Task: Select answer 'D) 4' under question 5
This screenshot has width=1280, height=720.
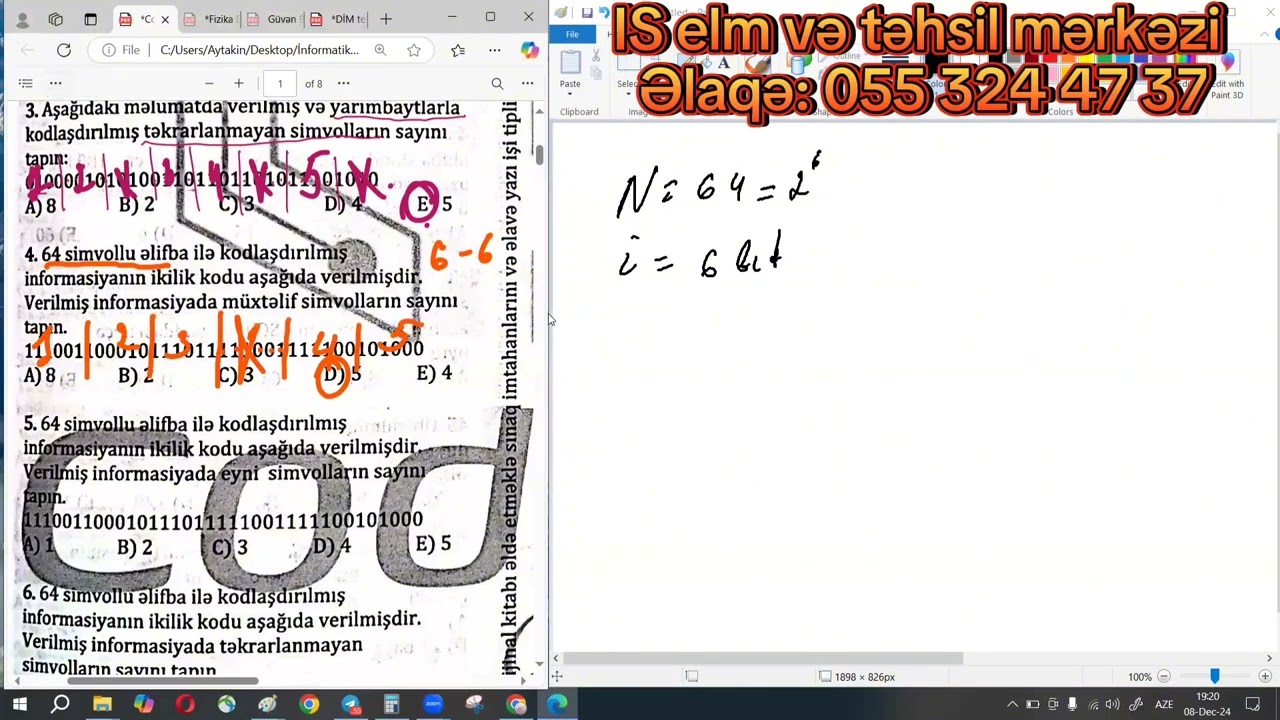Action: [x=332, y=546]
